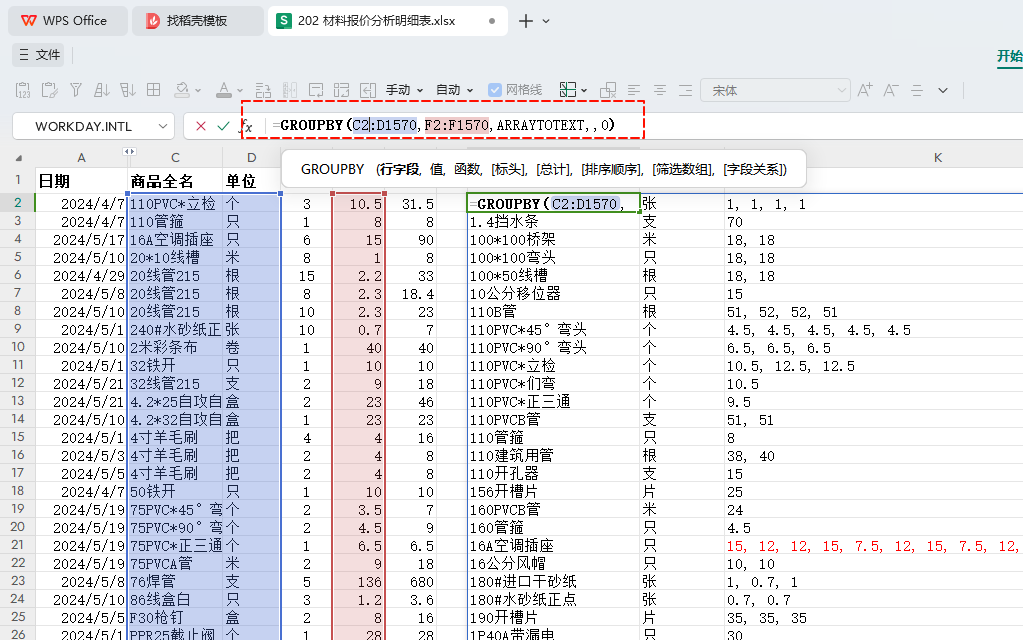Viewport: 1023px width, 640px height.
Task: Click the 商品全名 header cell
Action: pyautogui.click(x=175, y=181)
